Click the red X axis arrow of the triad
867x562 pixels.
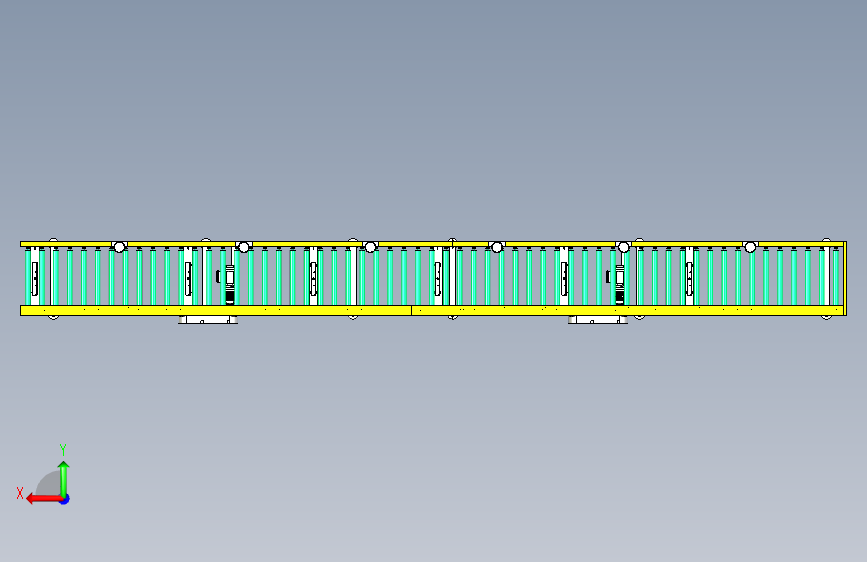point(44,499)
